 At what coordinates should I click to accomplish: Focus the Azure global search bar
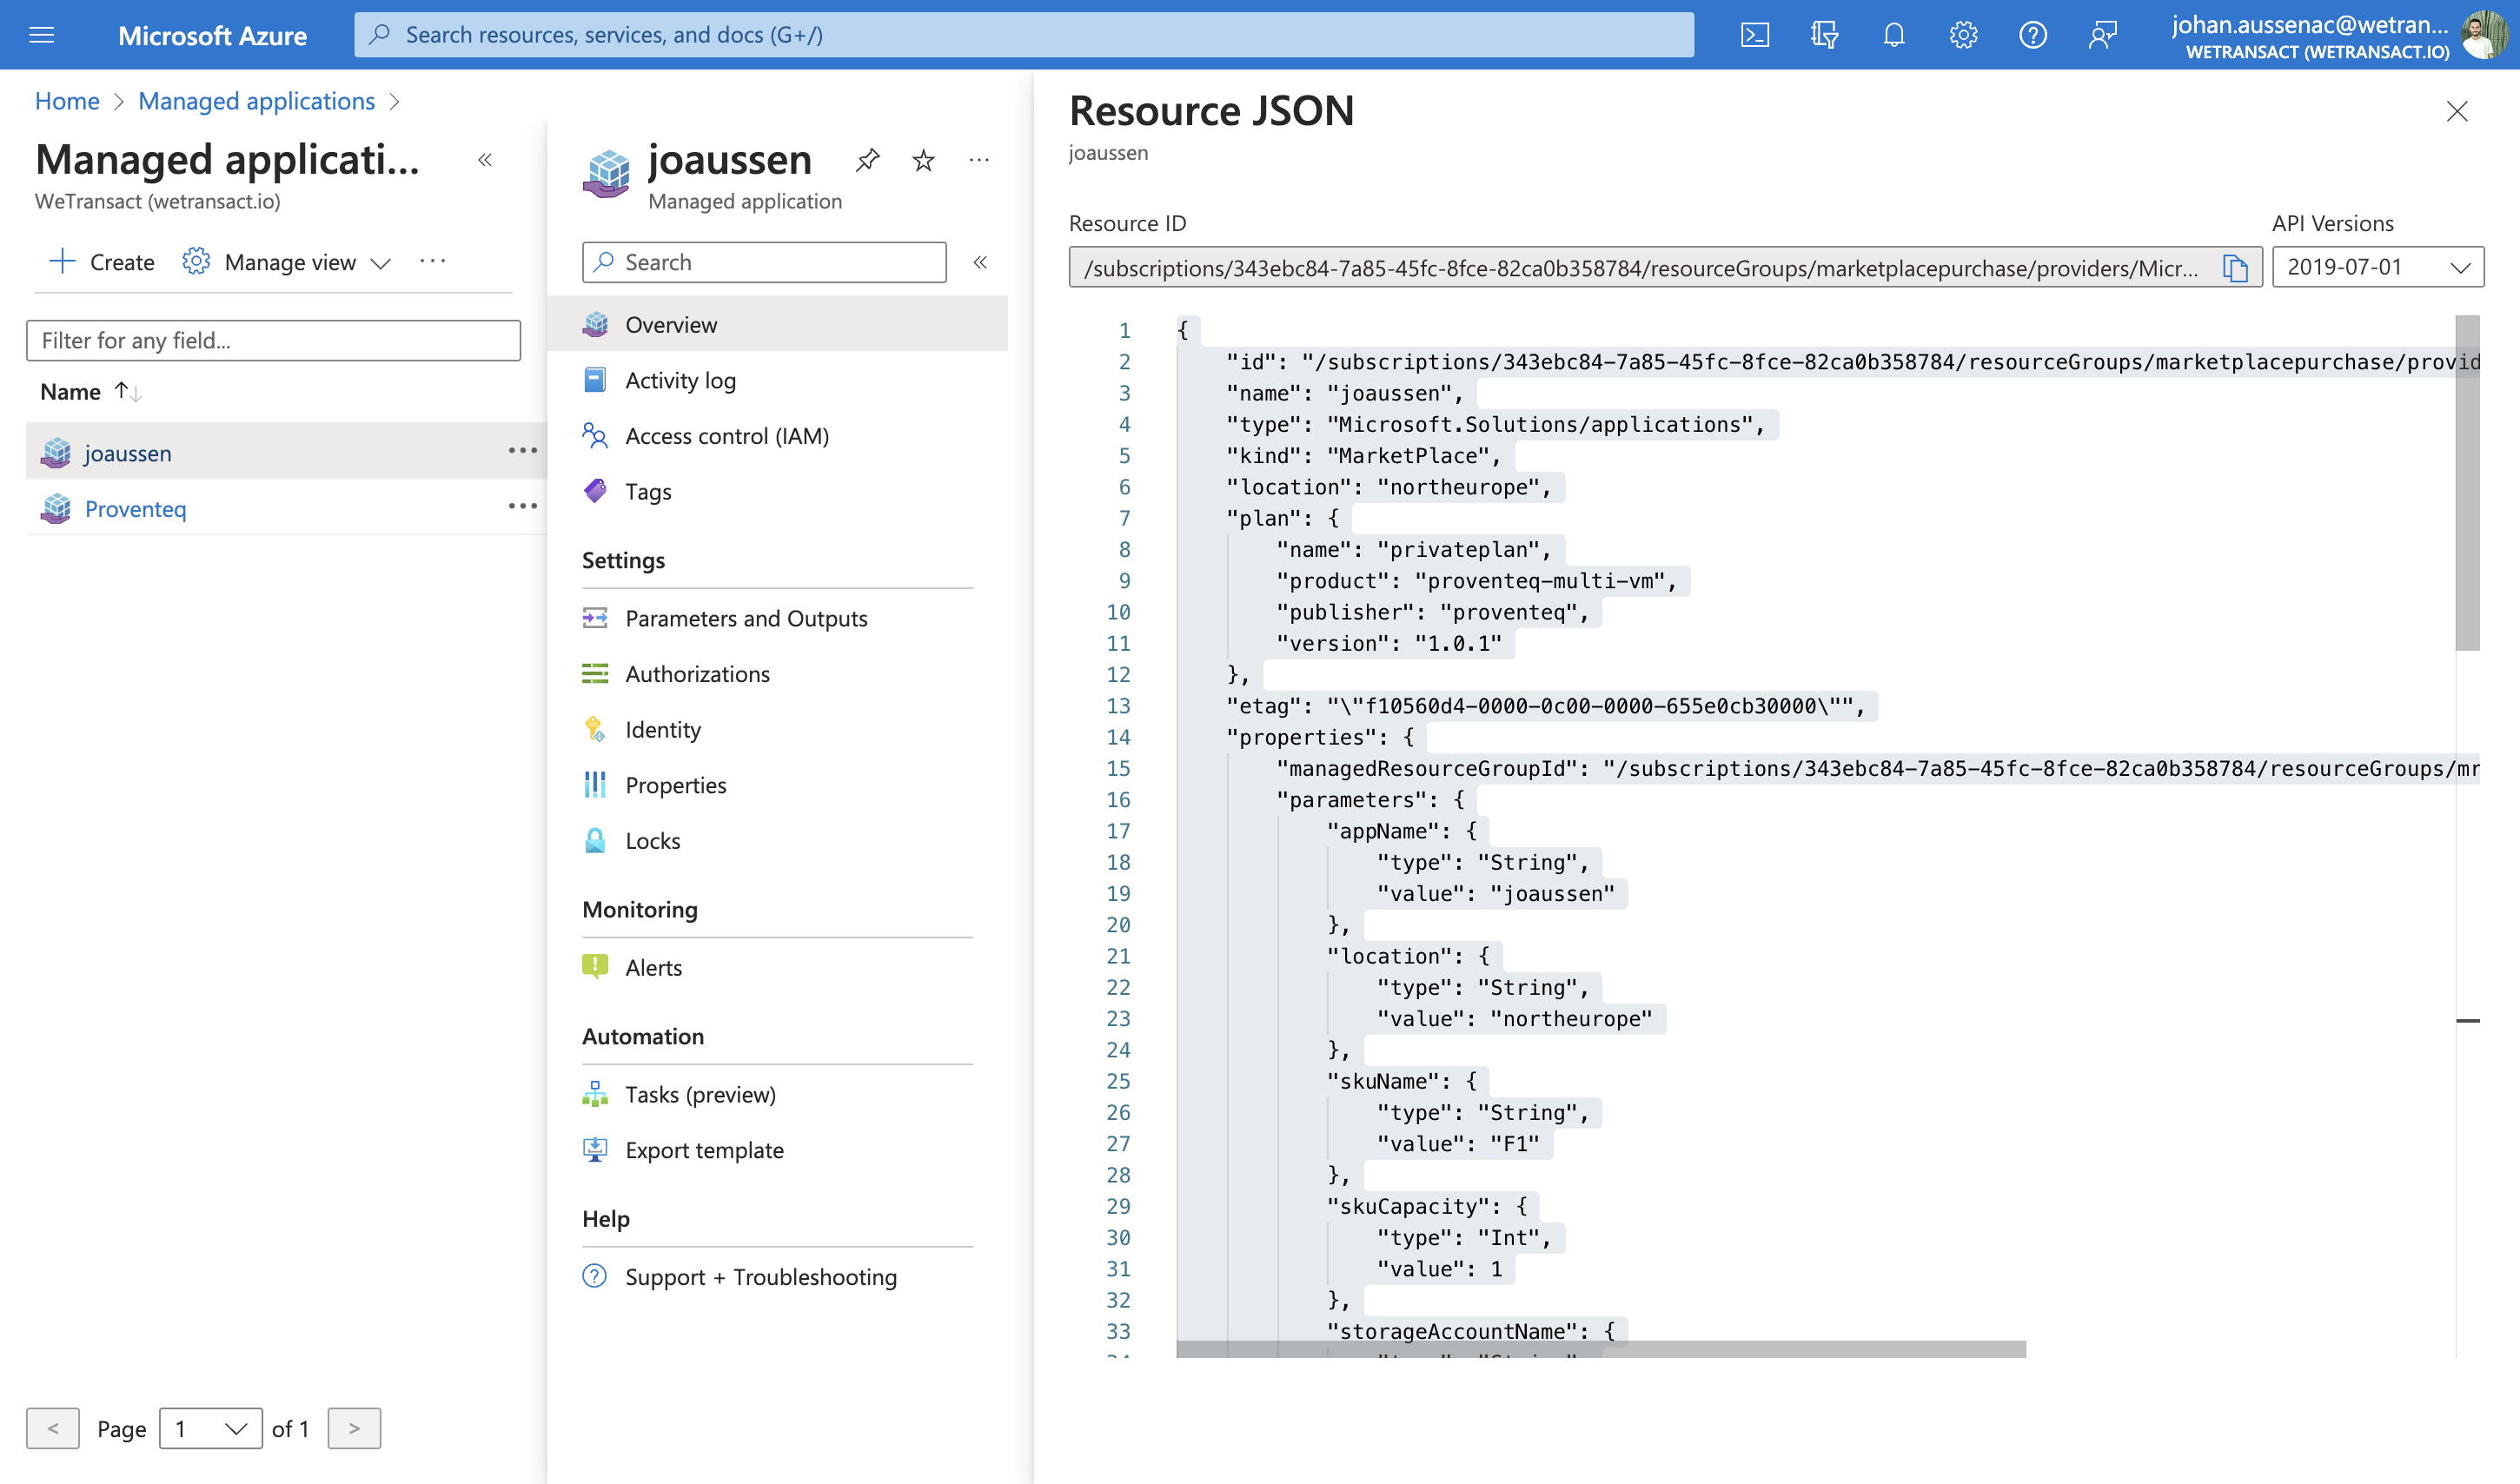tap(1024, 35)
